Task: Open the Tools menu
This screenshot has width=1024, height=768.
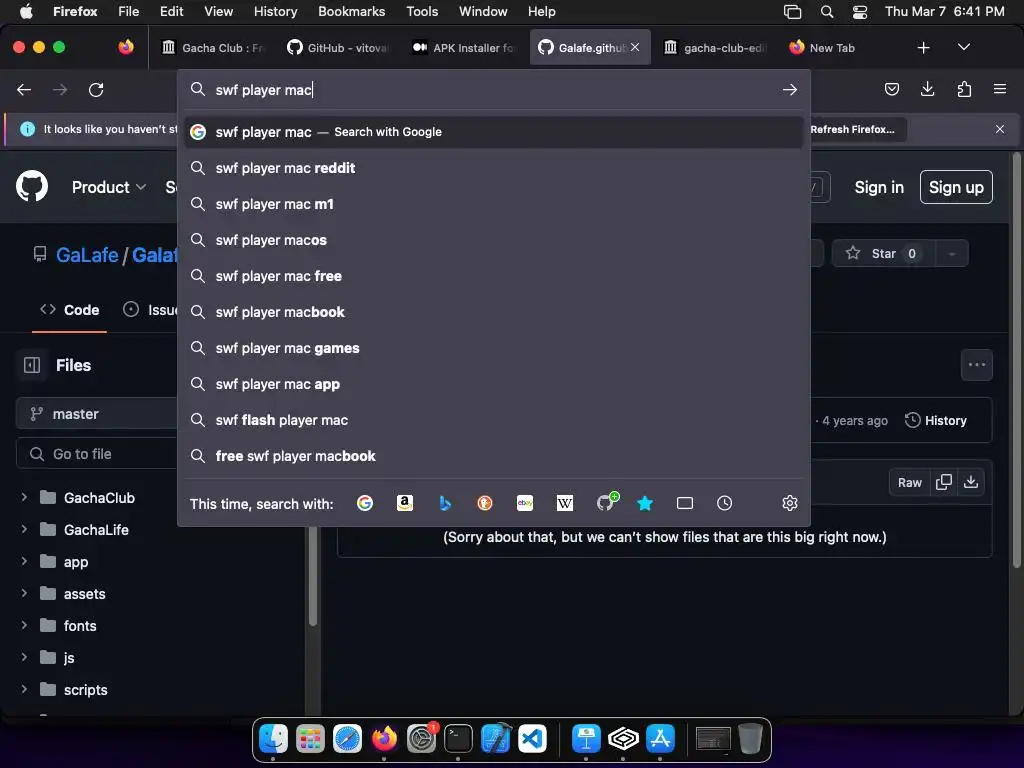Action: [x=422, y=12]
